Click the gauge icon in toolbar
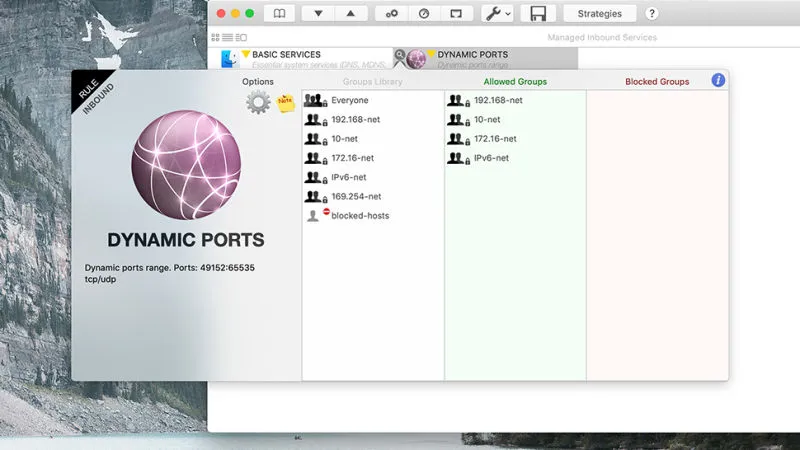Image resolution: width=800 pixels, height=450 pixels. pyautogui.click(x=424, y=14)
